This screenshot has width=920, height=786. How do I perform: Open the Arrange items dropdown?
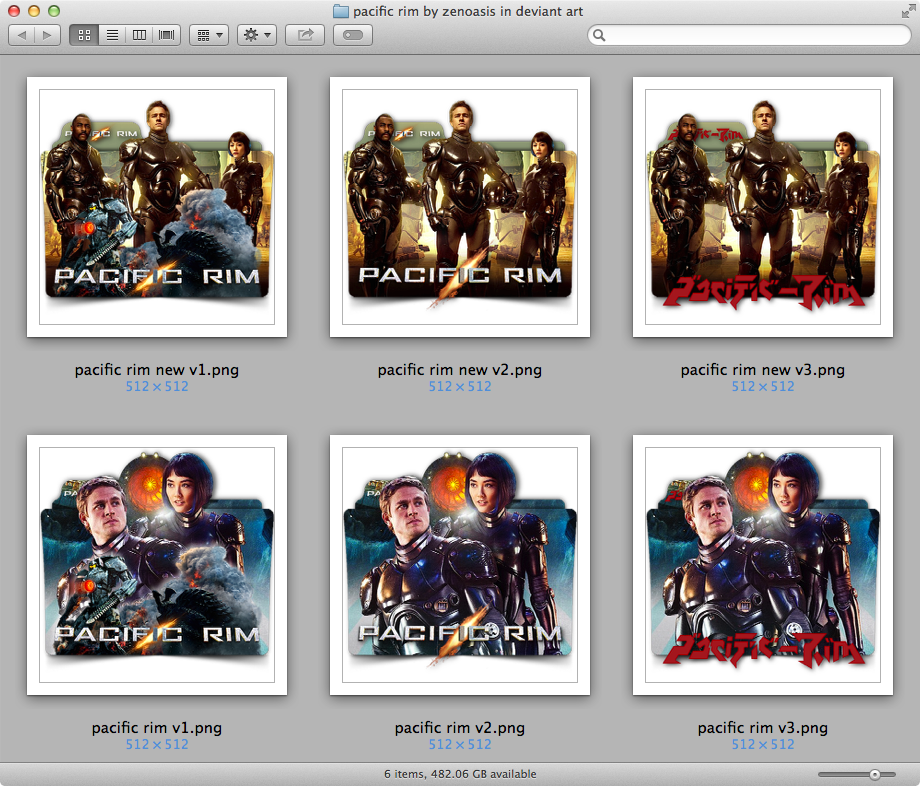[203, 34]
